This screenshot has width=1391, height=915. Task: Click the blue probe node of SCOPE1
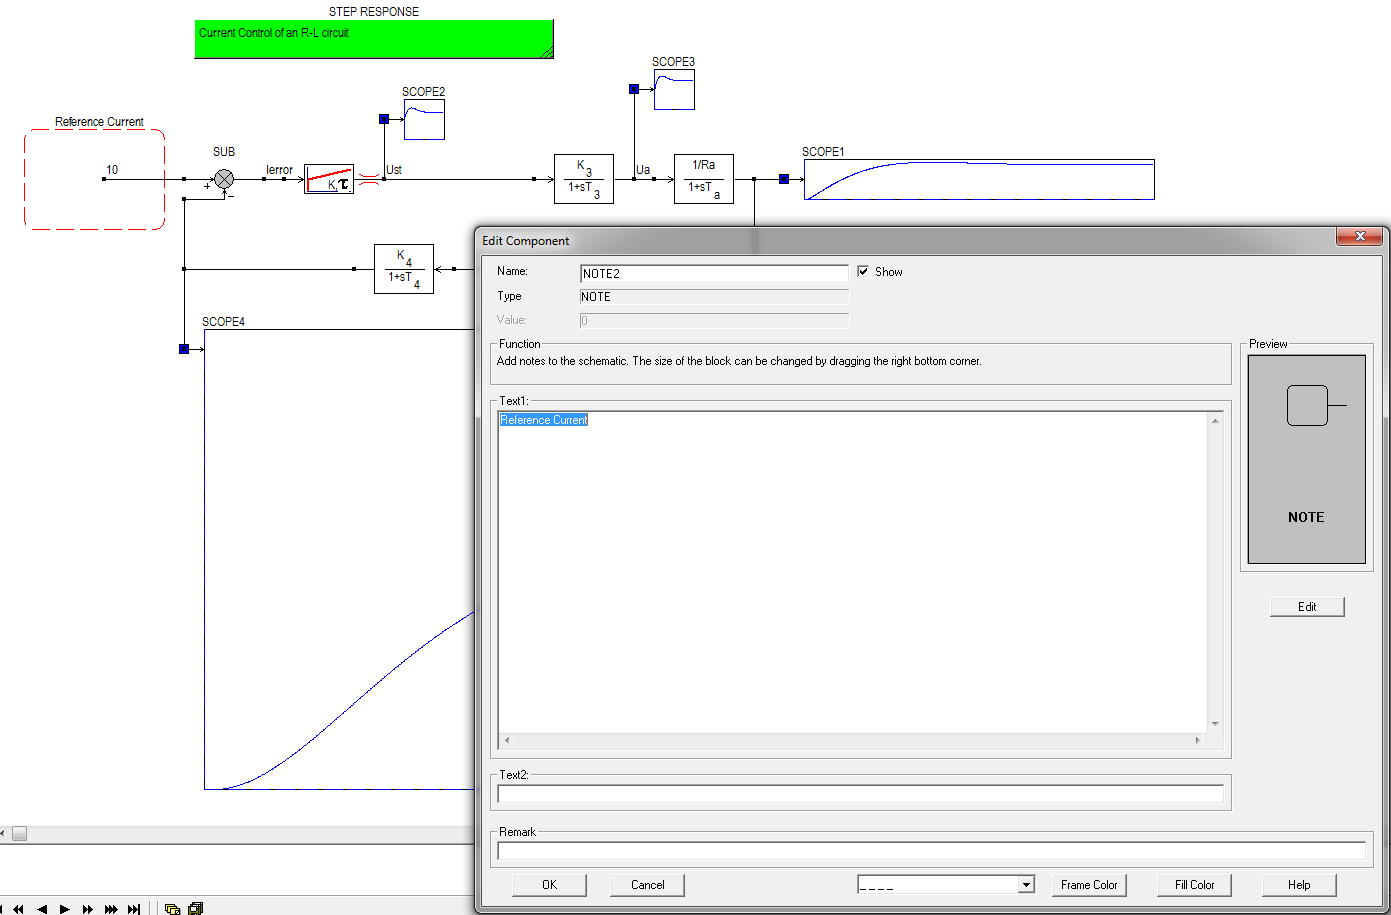pyautogui.click(x=784, y=179)
